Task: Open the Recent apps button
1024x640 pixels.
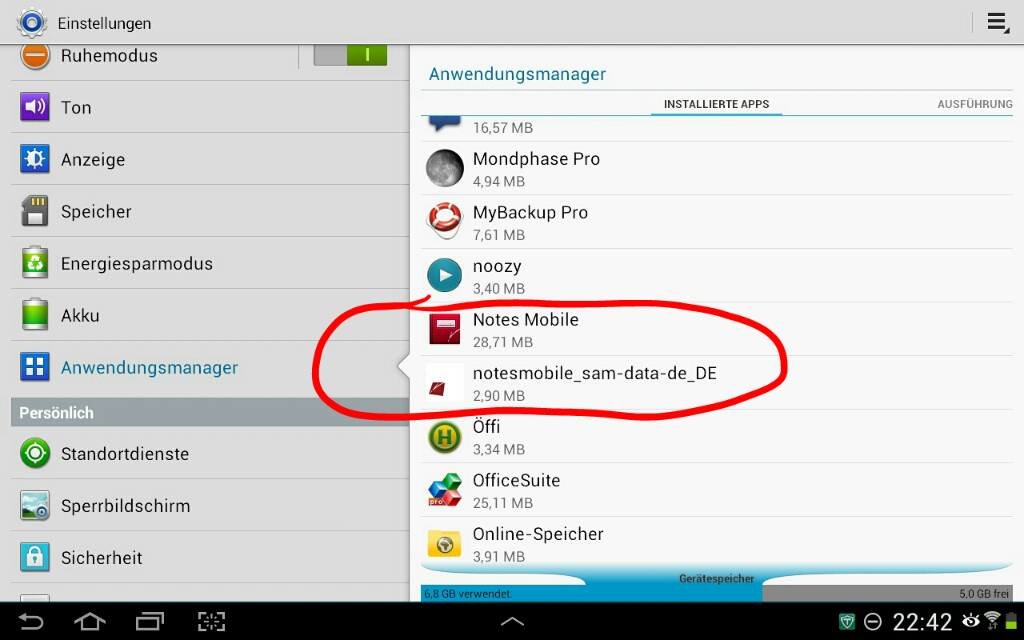Action: click(x=150, y=621)
